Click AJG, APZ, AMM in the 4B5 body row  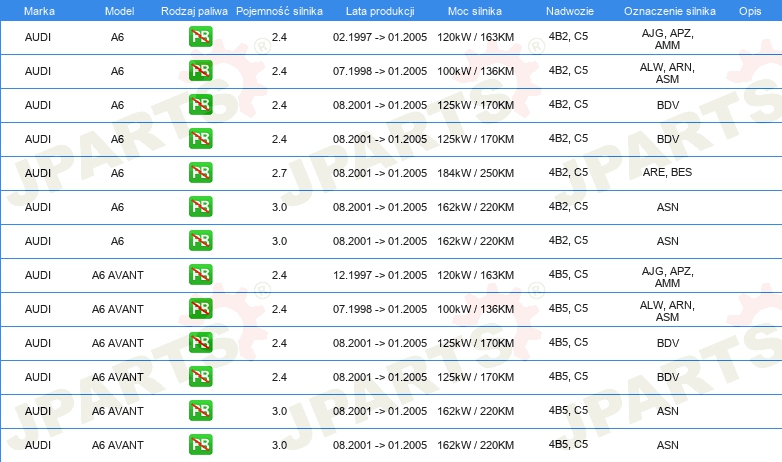(x=667, y=277)
